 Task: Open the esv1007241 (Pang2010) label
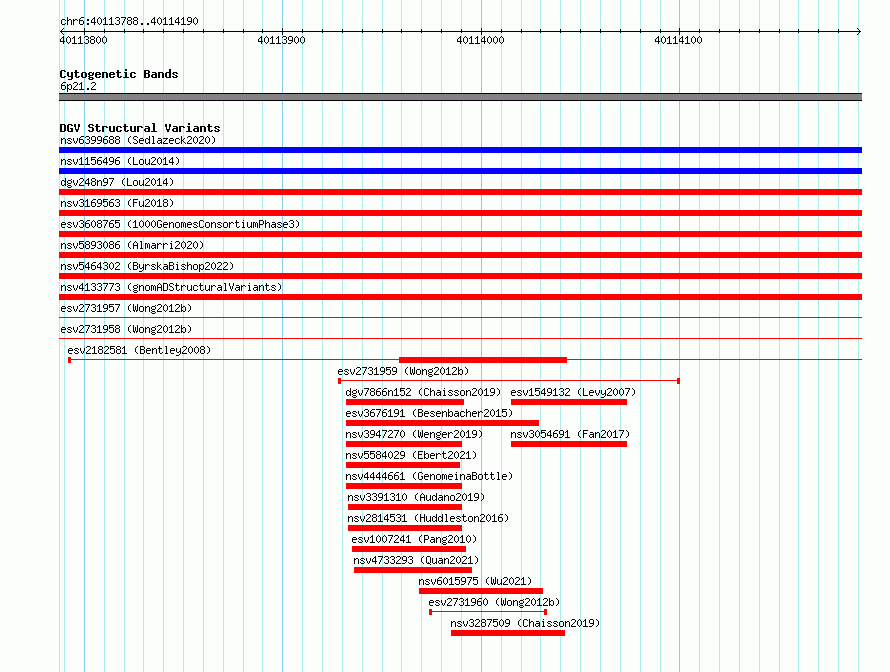pyautogui.click(x=414, y=539)
